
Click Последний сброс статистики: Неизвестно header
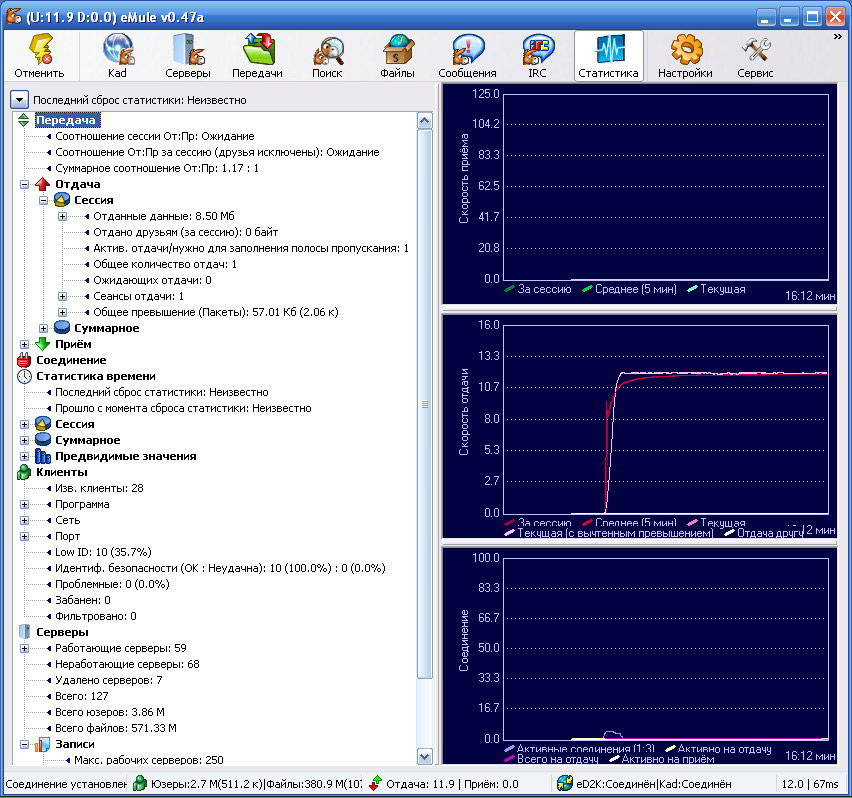pyautogui.click(x=140, y=100)
